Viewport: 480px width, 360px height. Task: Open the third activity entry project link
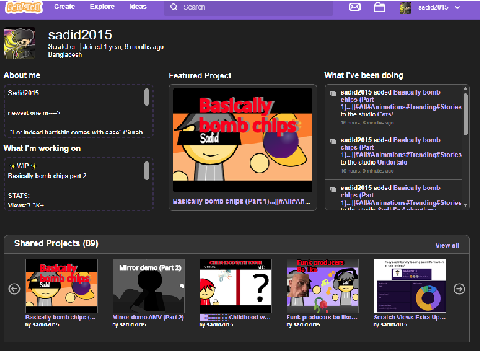[x=401, y=195]
